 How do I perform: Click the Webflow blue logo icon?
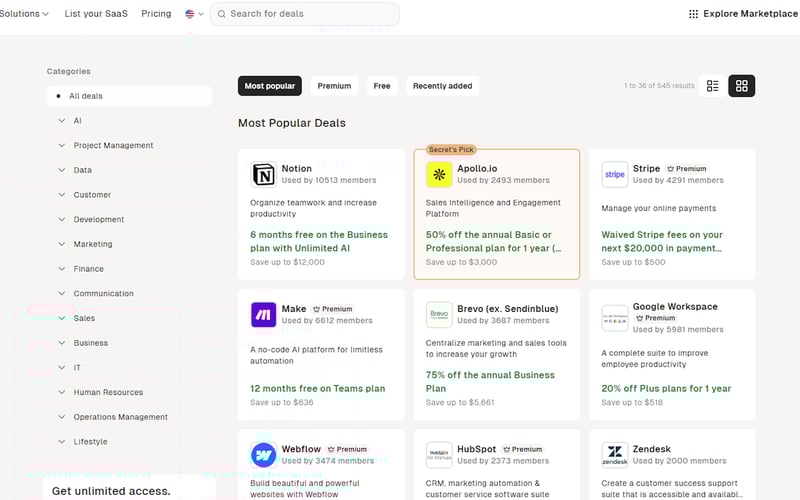click(x=263, y=455)
